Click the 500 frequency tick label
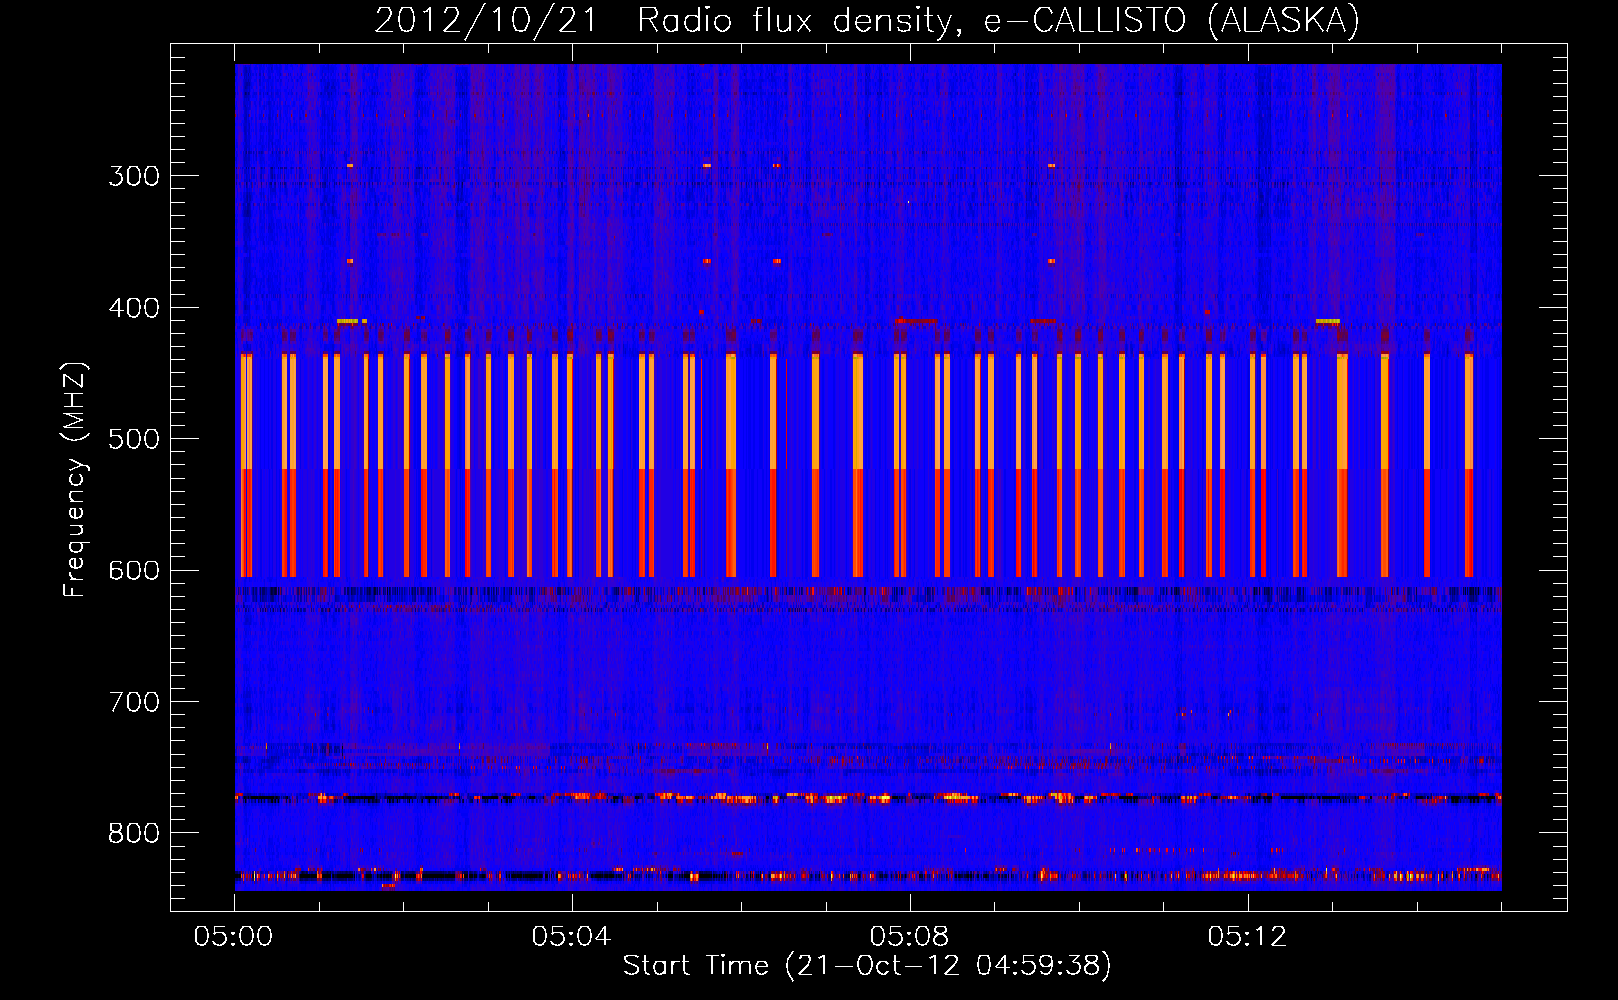 [134, 439]
